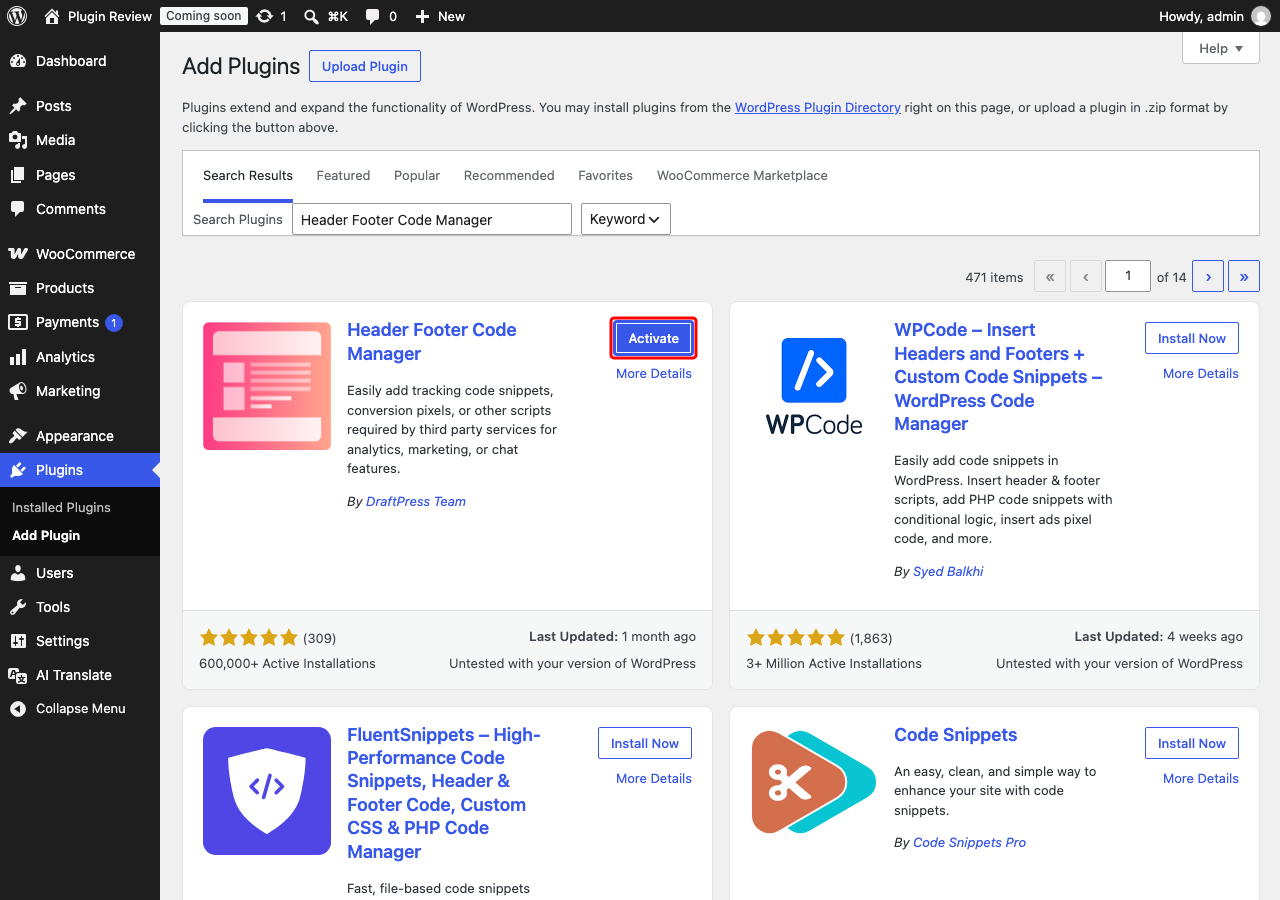The height and width of the screenshot is (900, 1280).
Task: Click the Posts pushpin icon
Action: (18, 106)
